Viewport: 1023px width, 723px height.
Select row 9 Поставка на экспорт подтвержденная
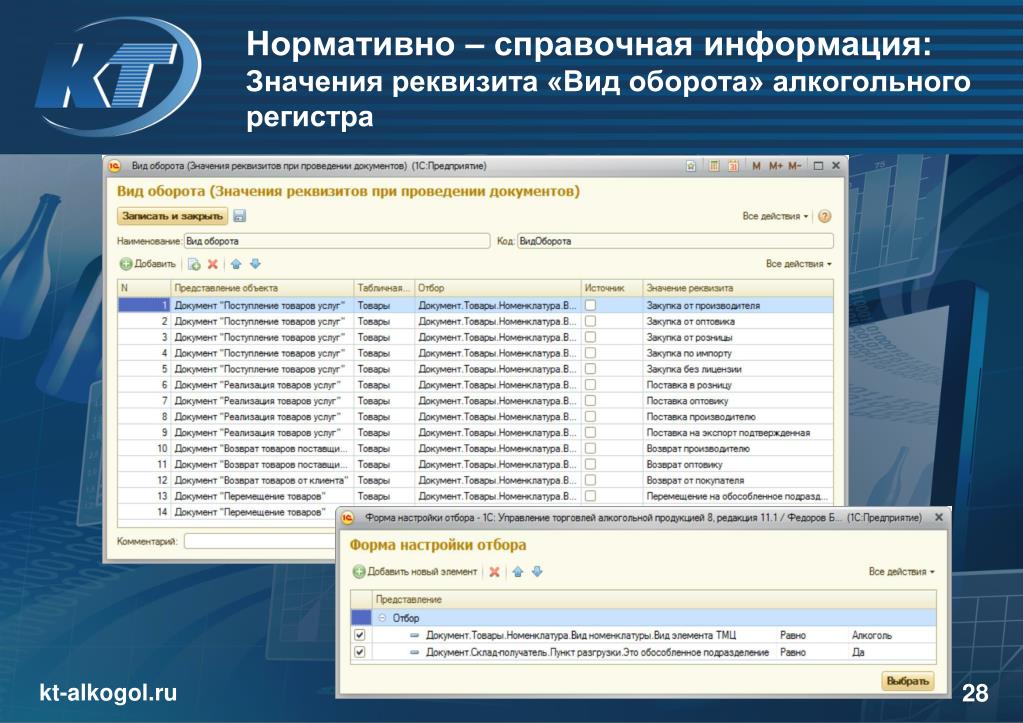(x=475, y=433)
